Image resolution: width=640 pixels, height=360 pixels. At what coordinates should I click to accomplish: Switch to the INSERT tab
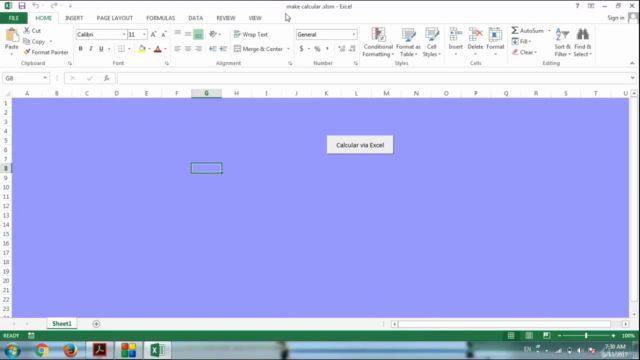pyautogui.click(x=74, y=18)
